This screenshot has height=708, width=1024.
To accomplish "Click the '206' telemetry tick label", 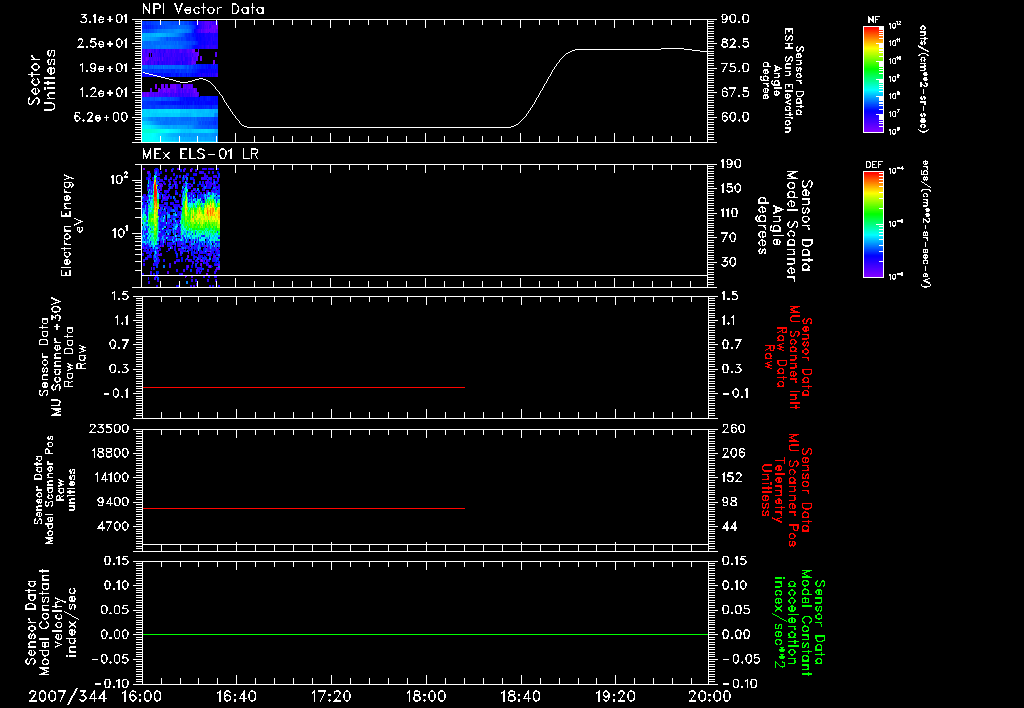I will [733, 453].
